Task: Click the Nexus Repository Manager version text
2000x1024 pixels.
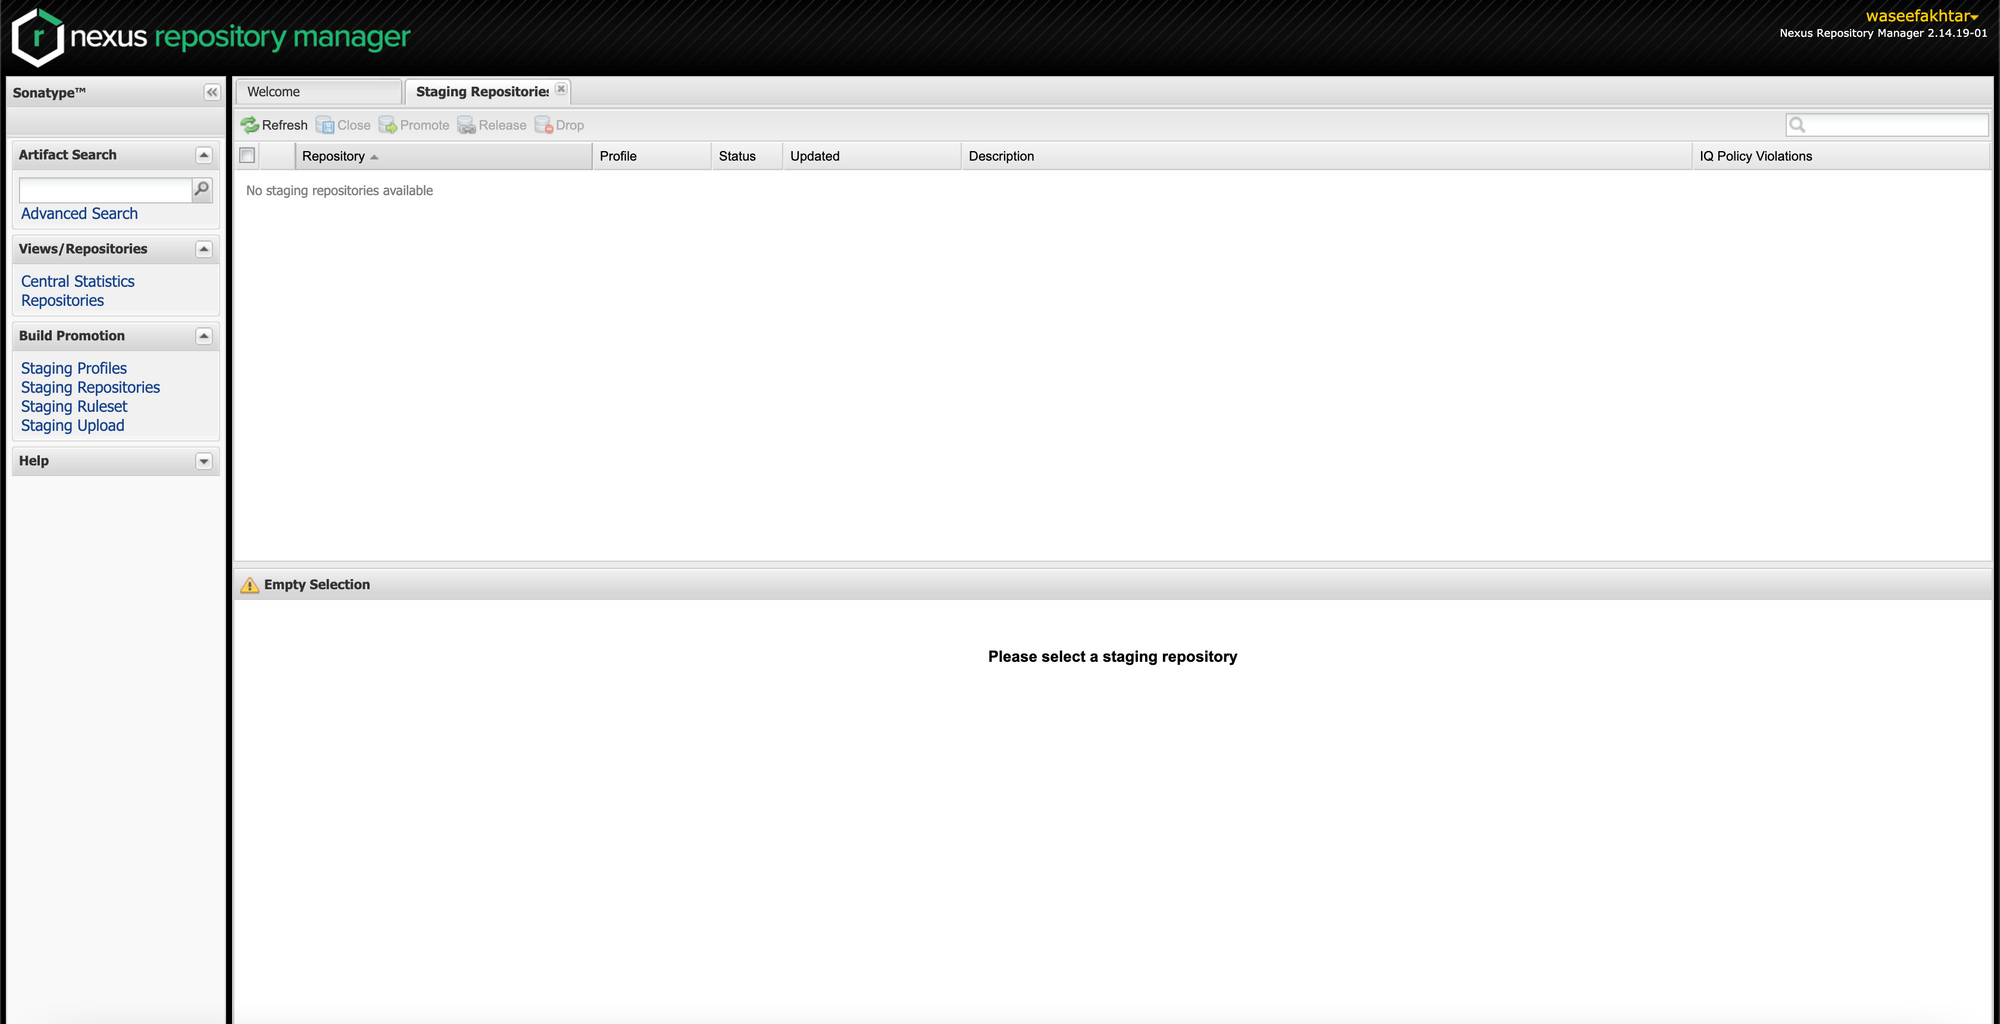Action: [x=1883, y=33]
